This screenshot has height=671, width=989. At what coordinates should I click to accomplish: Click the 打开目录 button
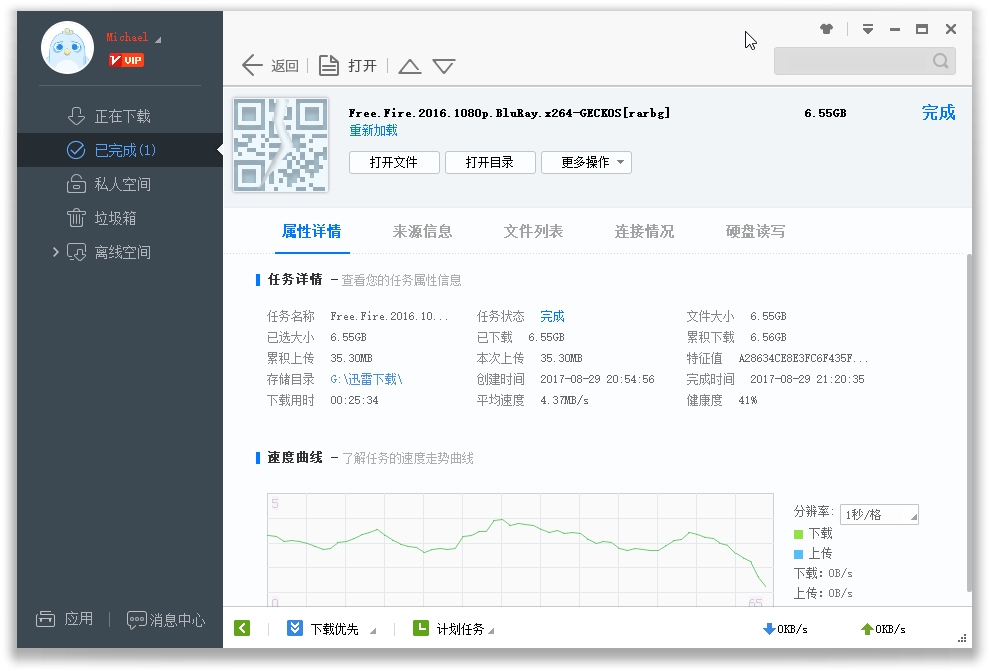(x=490, y=162)
